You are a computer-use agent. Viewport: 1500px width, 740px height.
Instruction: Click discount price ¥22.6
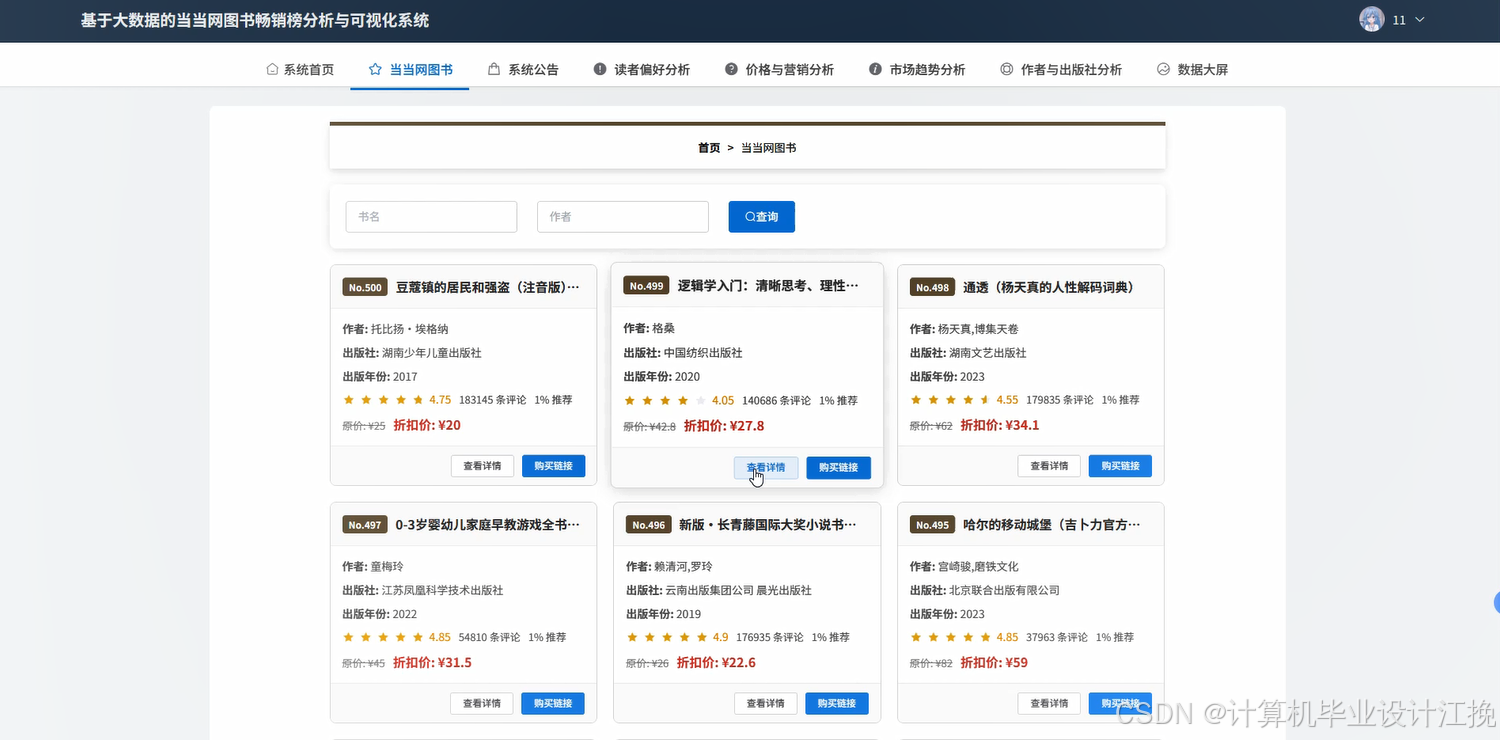[716, 663]
